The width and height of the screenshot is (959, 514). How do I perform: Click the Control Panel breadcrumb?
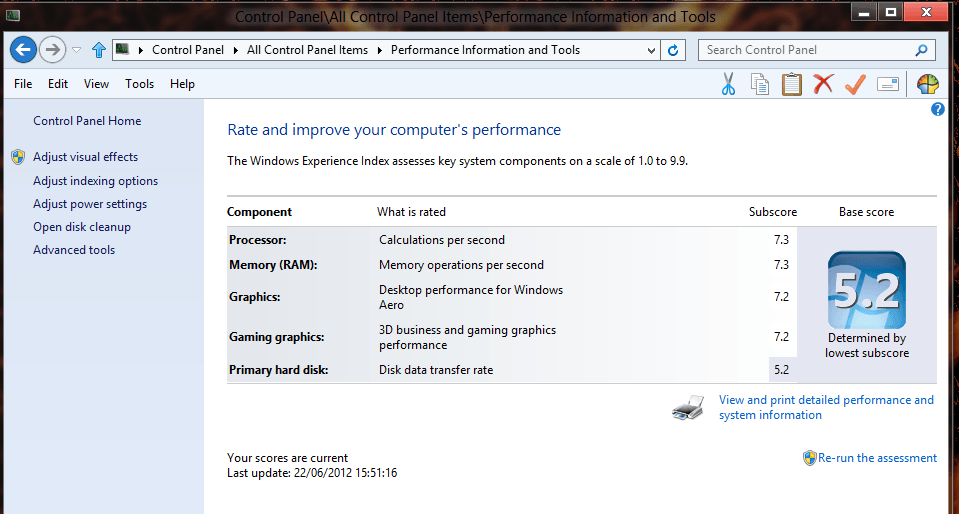(x=188, y=50)
